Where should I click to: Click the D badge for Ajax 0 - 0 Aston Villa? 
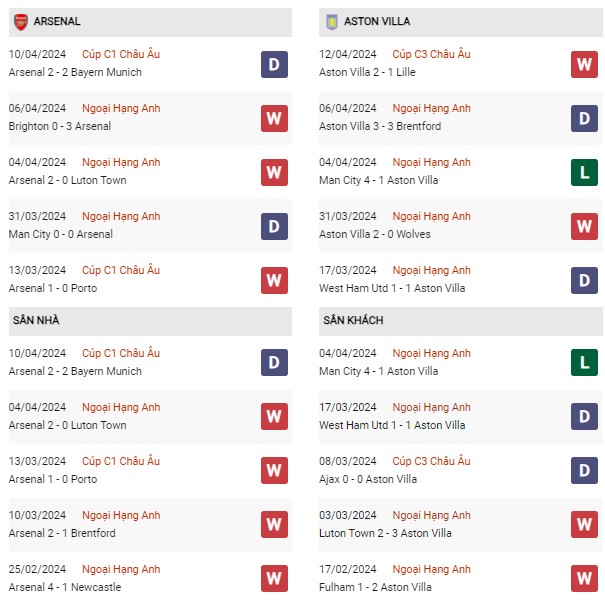[x=584, y=471]
